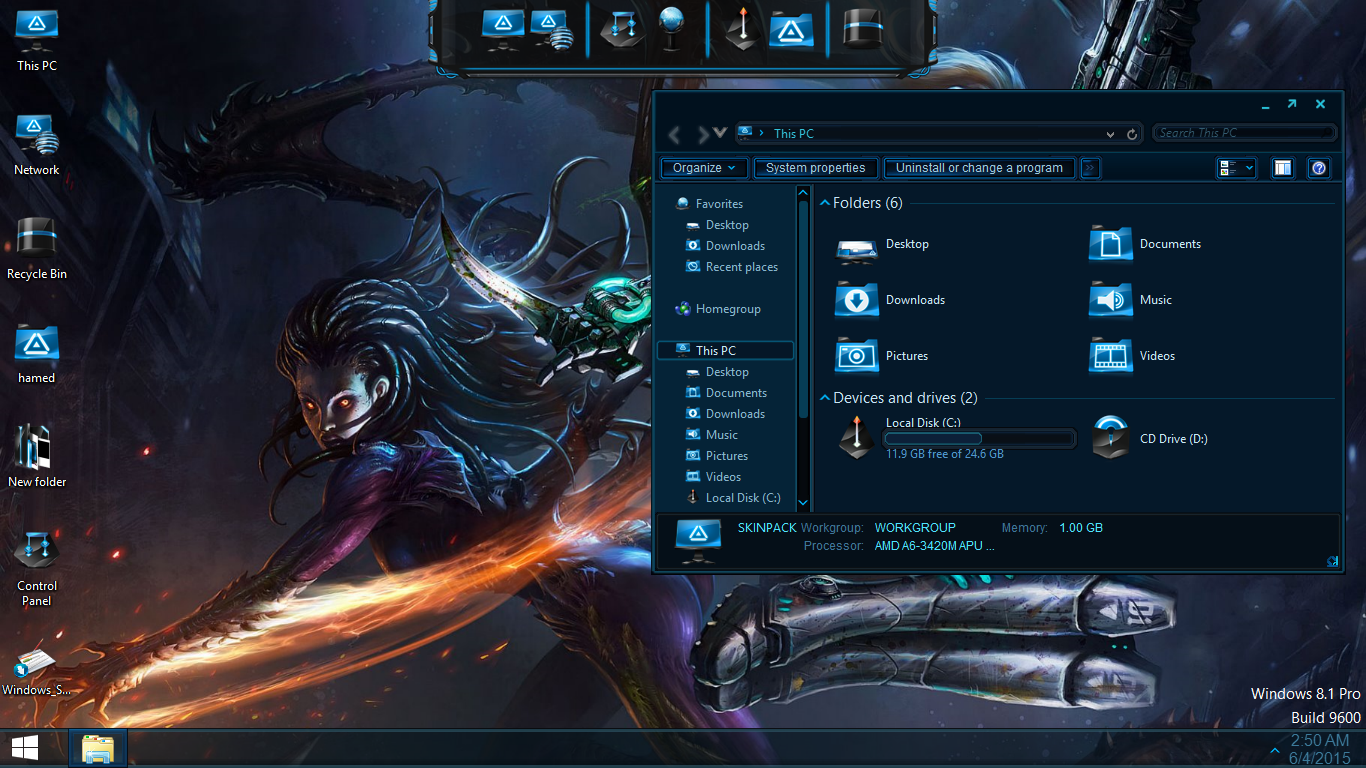The image size is (1366, 768).
Task: Collapse the Devices and drives group
Action: coord(825,398)
